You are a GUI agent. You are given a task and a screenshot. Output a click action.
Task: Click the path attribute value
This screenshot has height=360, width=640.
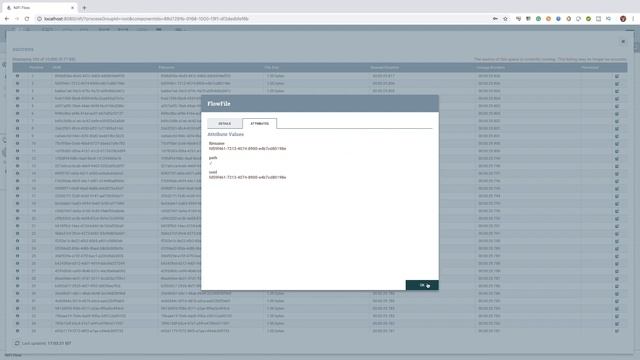[211, 163]
